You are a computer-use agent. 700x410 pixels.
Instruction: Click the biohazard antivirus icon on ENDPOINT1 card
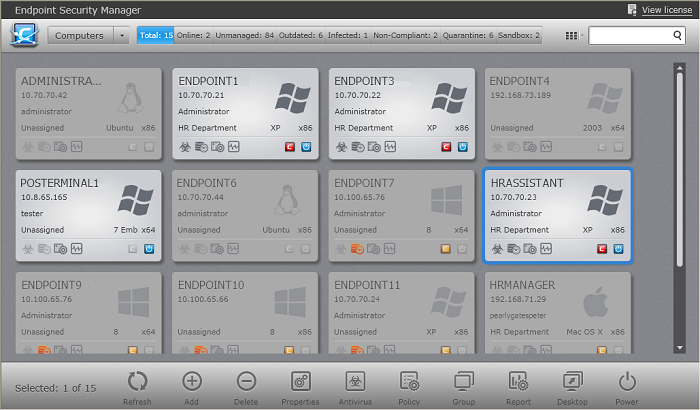pos(185,146)
